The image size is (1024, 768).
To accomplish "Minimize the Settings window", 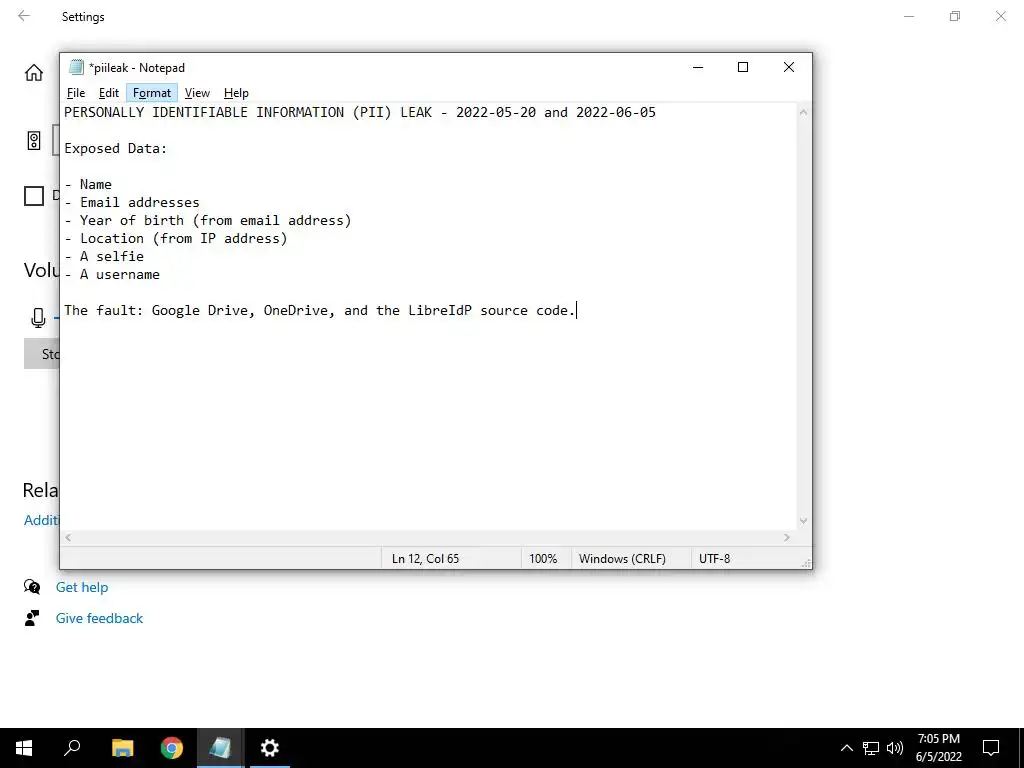I will click(908, 16).
